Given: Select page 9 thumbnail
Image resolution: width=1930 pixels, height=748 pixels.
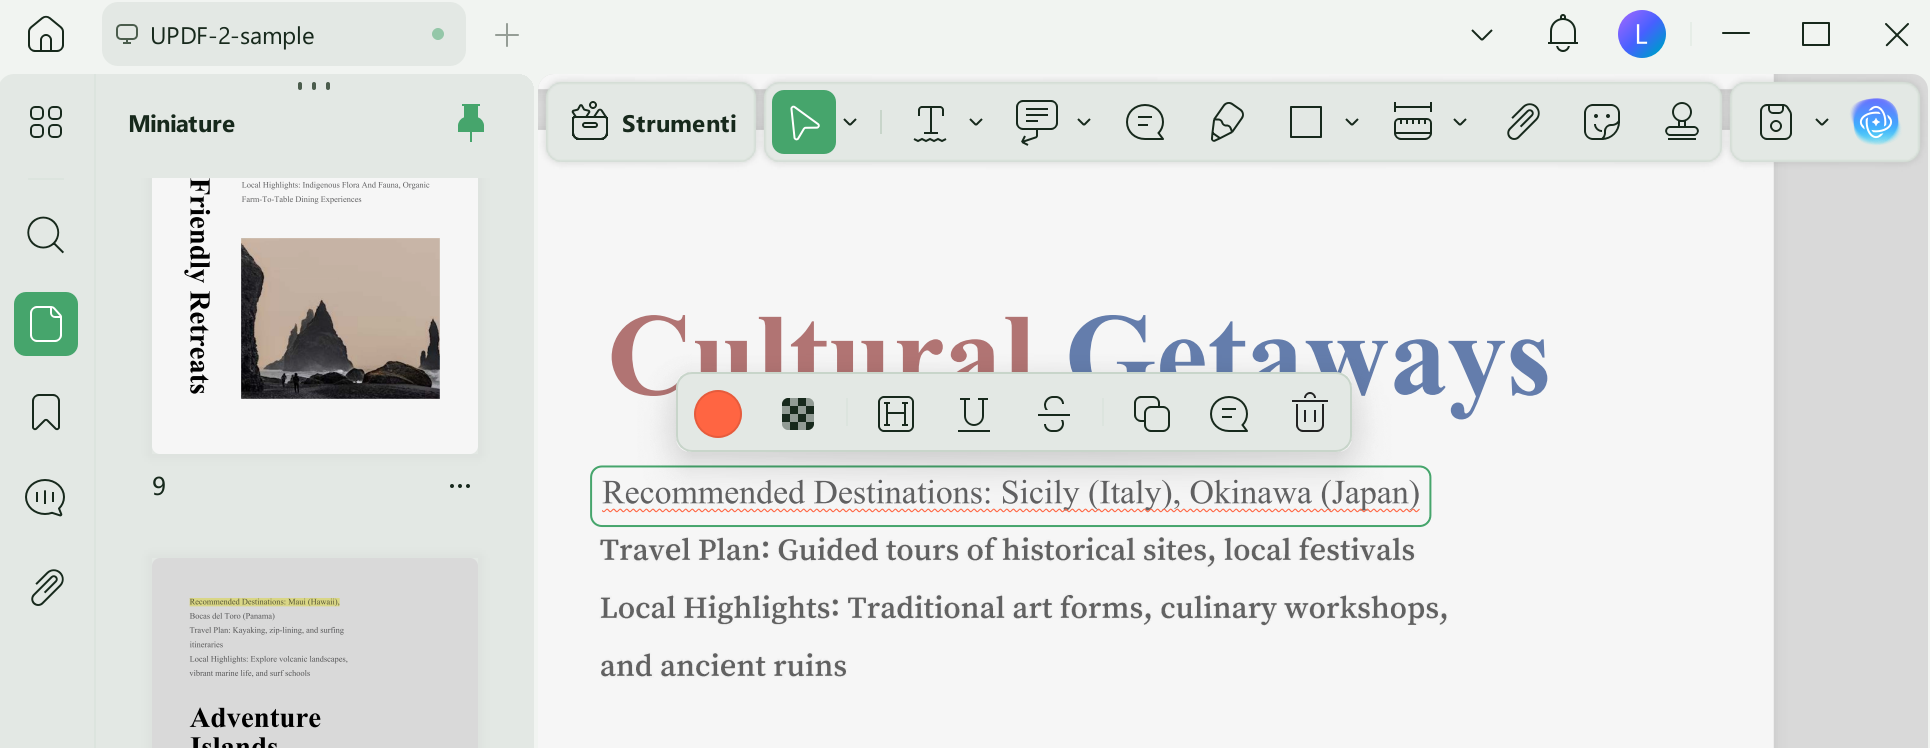Looking at the screenshot, I should [x=315, y=315].
